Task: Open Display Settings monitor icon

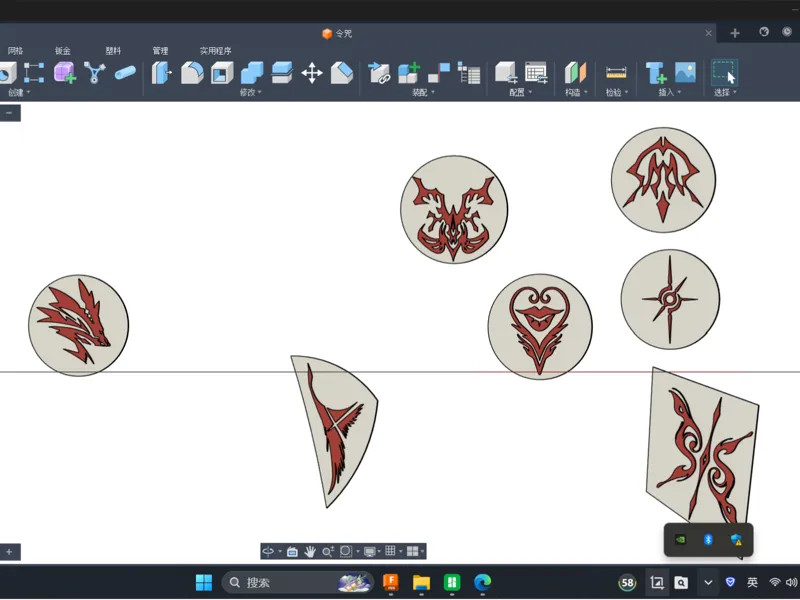Action: [x=369, y=551]
